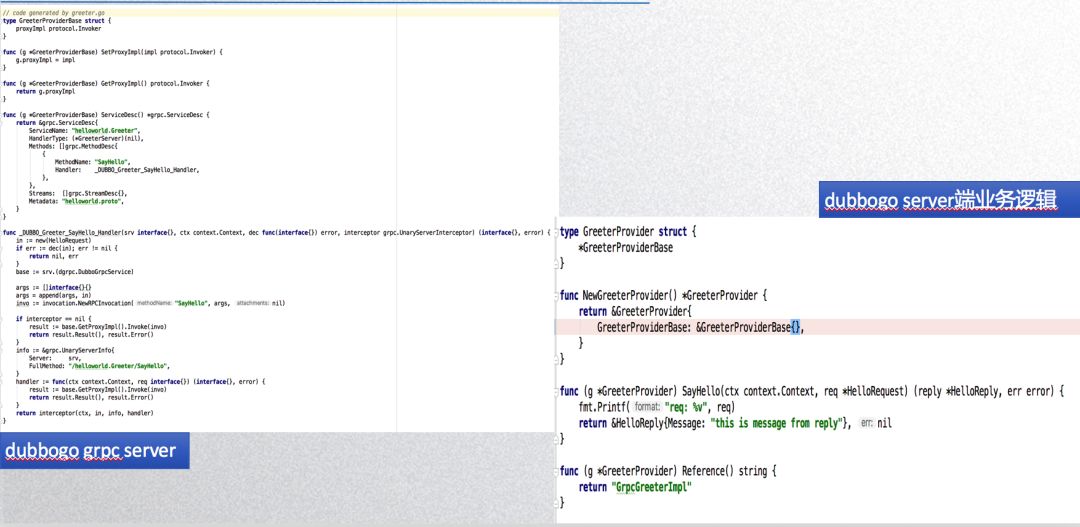Select the 'dubbogo server端业务逻辑' label
The height and width of the screenshot is (527, 1080).
(x=939, y=201)
